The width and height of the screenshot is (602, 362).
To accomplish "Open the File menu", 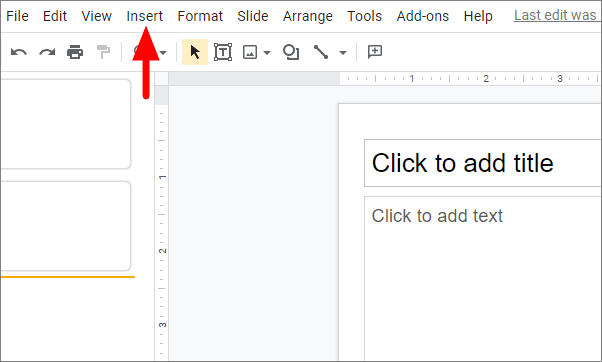I will coord(17,16).
